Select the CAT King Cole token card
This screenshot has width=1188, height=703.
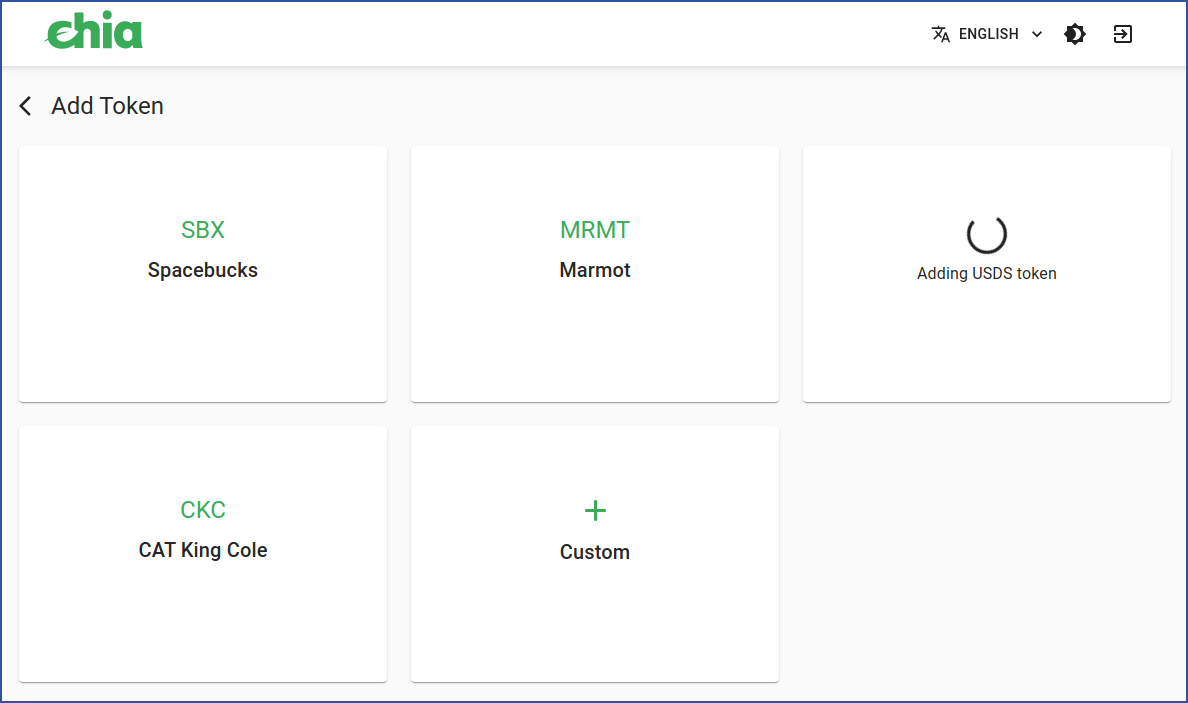tap(203, 554)
